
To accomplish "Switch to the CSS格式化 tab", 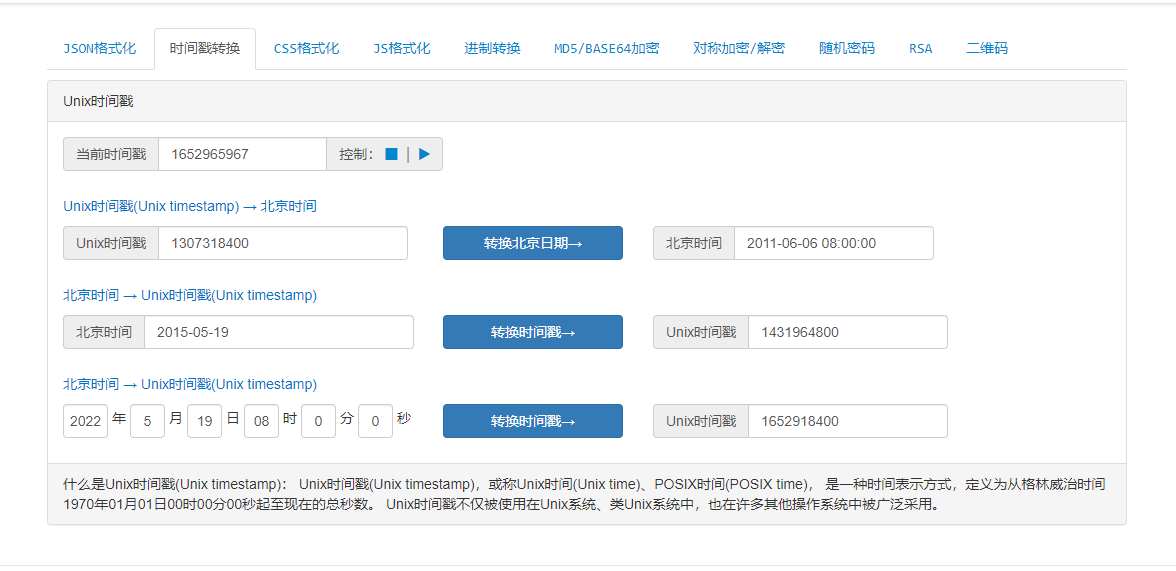I will coord(306,49).
